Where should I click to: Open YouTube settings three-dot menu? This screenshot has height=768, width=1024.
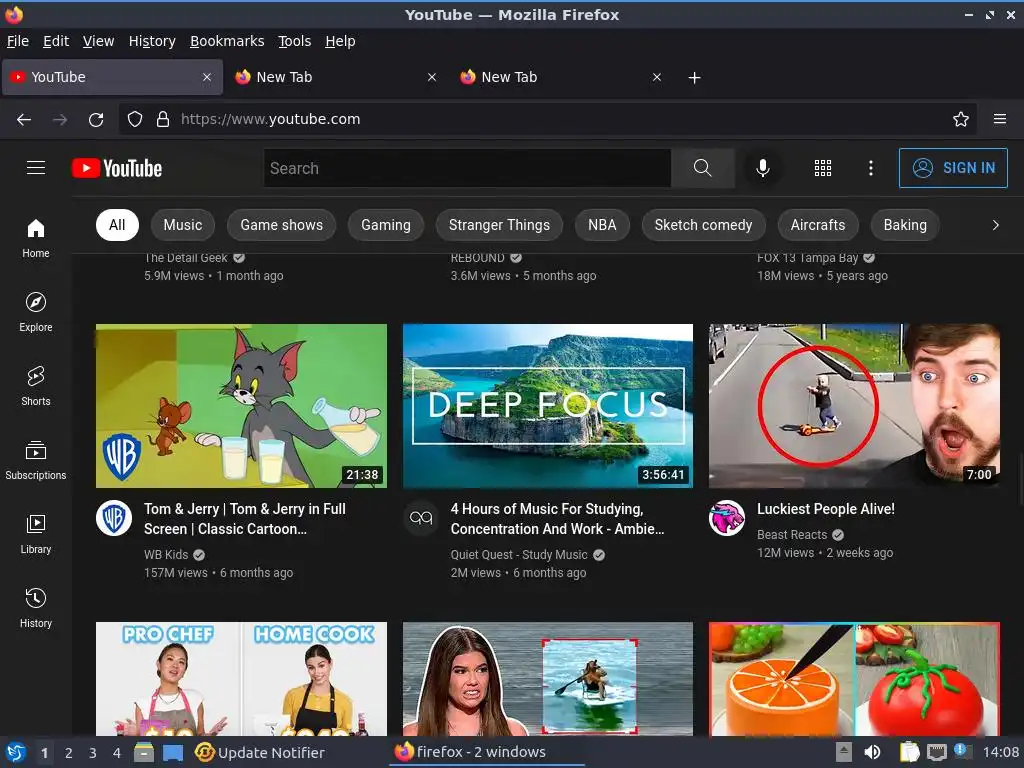click(871, 168)
